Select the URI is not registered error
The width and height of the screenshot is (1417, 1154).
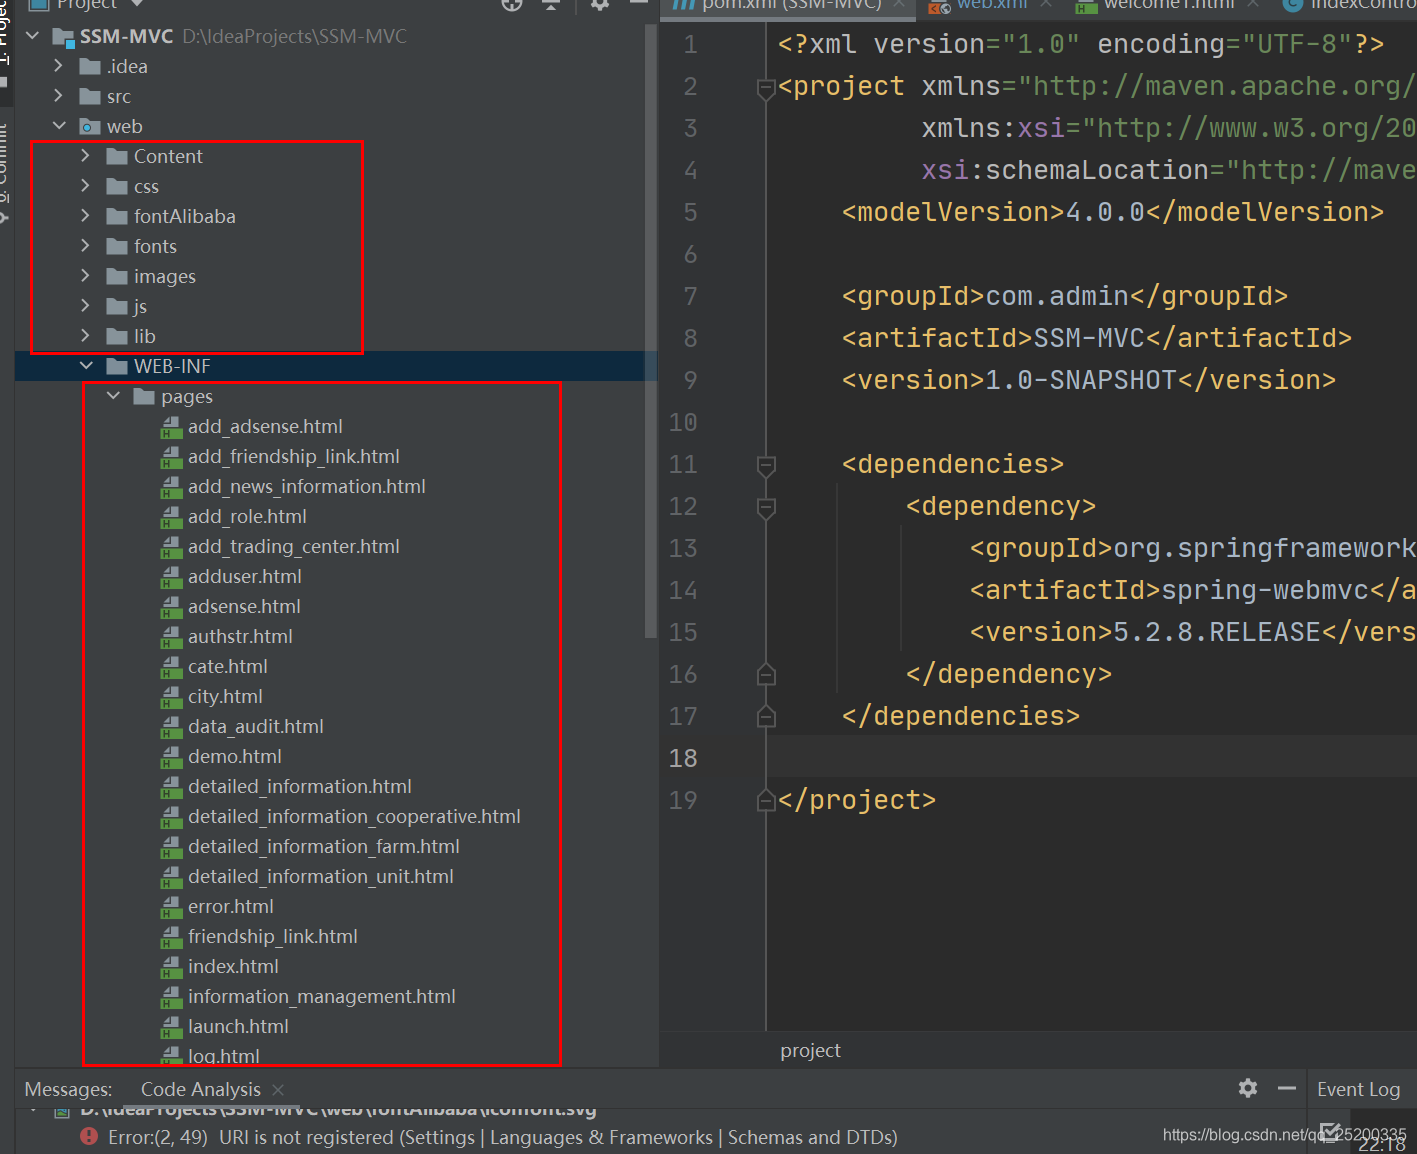pyautogui.click(x=503, y=1138)
